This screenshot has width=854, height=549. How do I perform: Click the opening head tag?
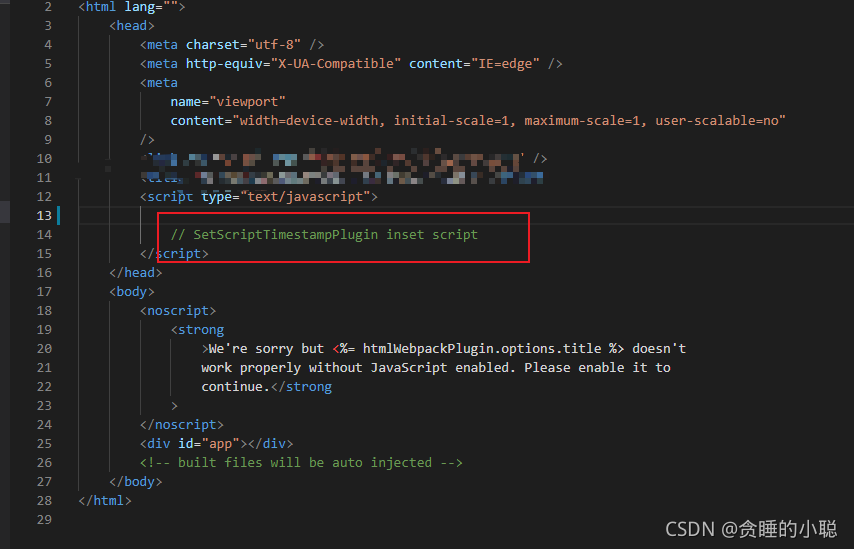coord(132,26)
